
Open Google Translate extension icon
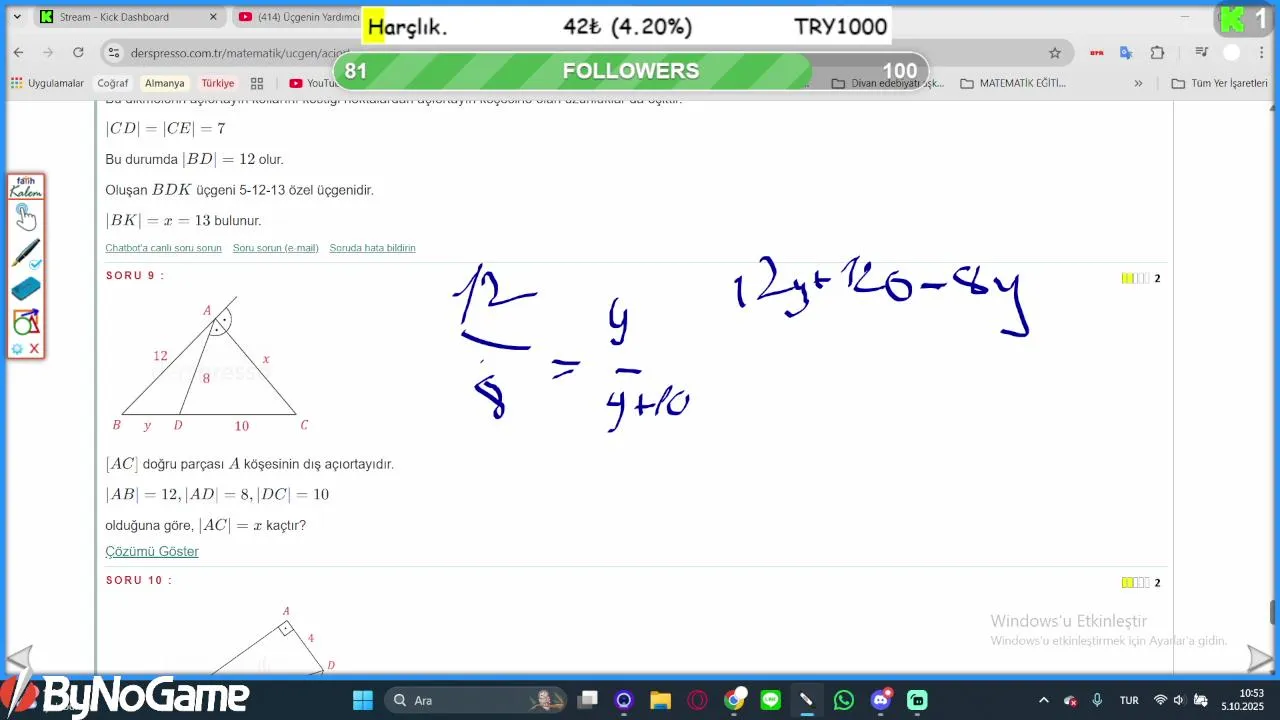click(1126, 52)
